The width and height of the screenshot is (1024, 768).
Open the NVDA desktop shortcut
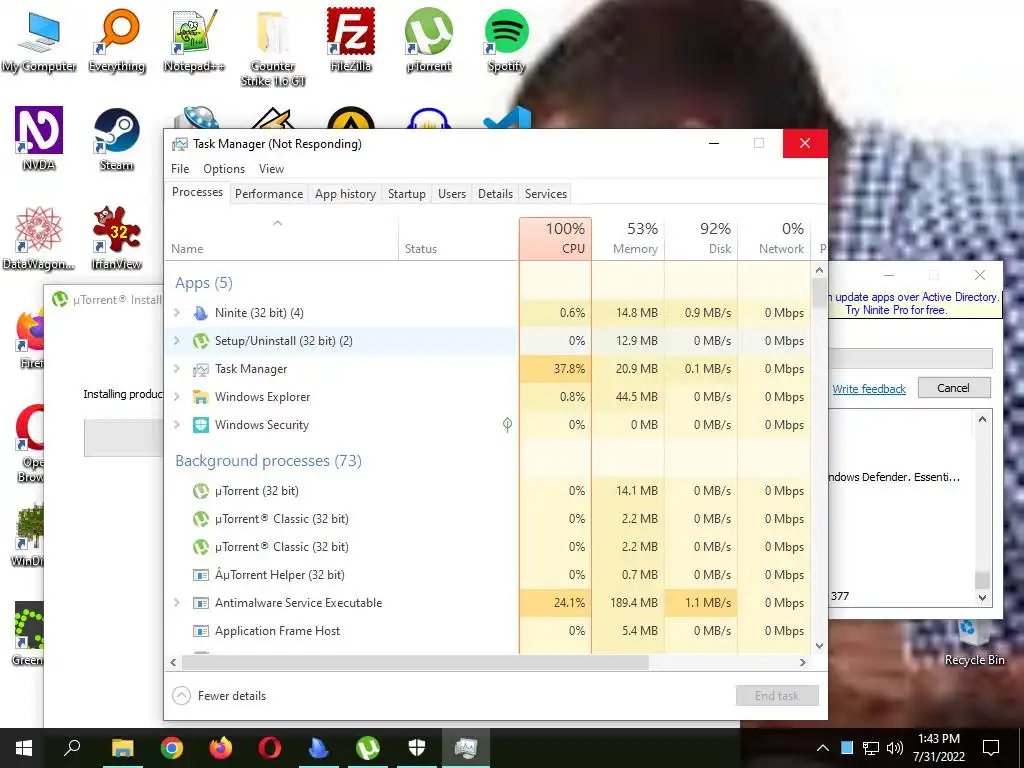tap(39, 138)
